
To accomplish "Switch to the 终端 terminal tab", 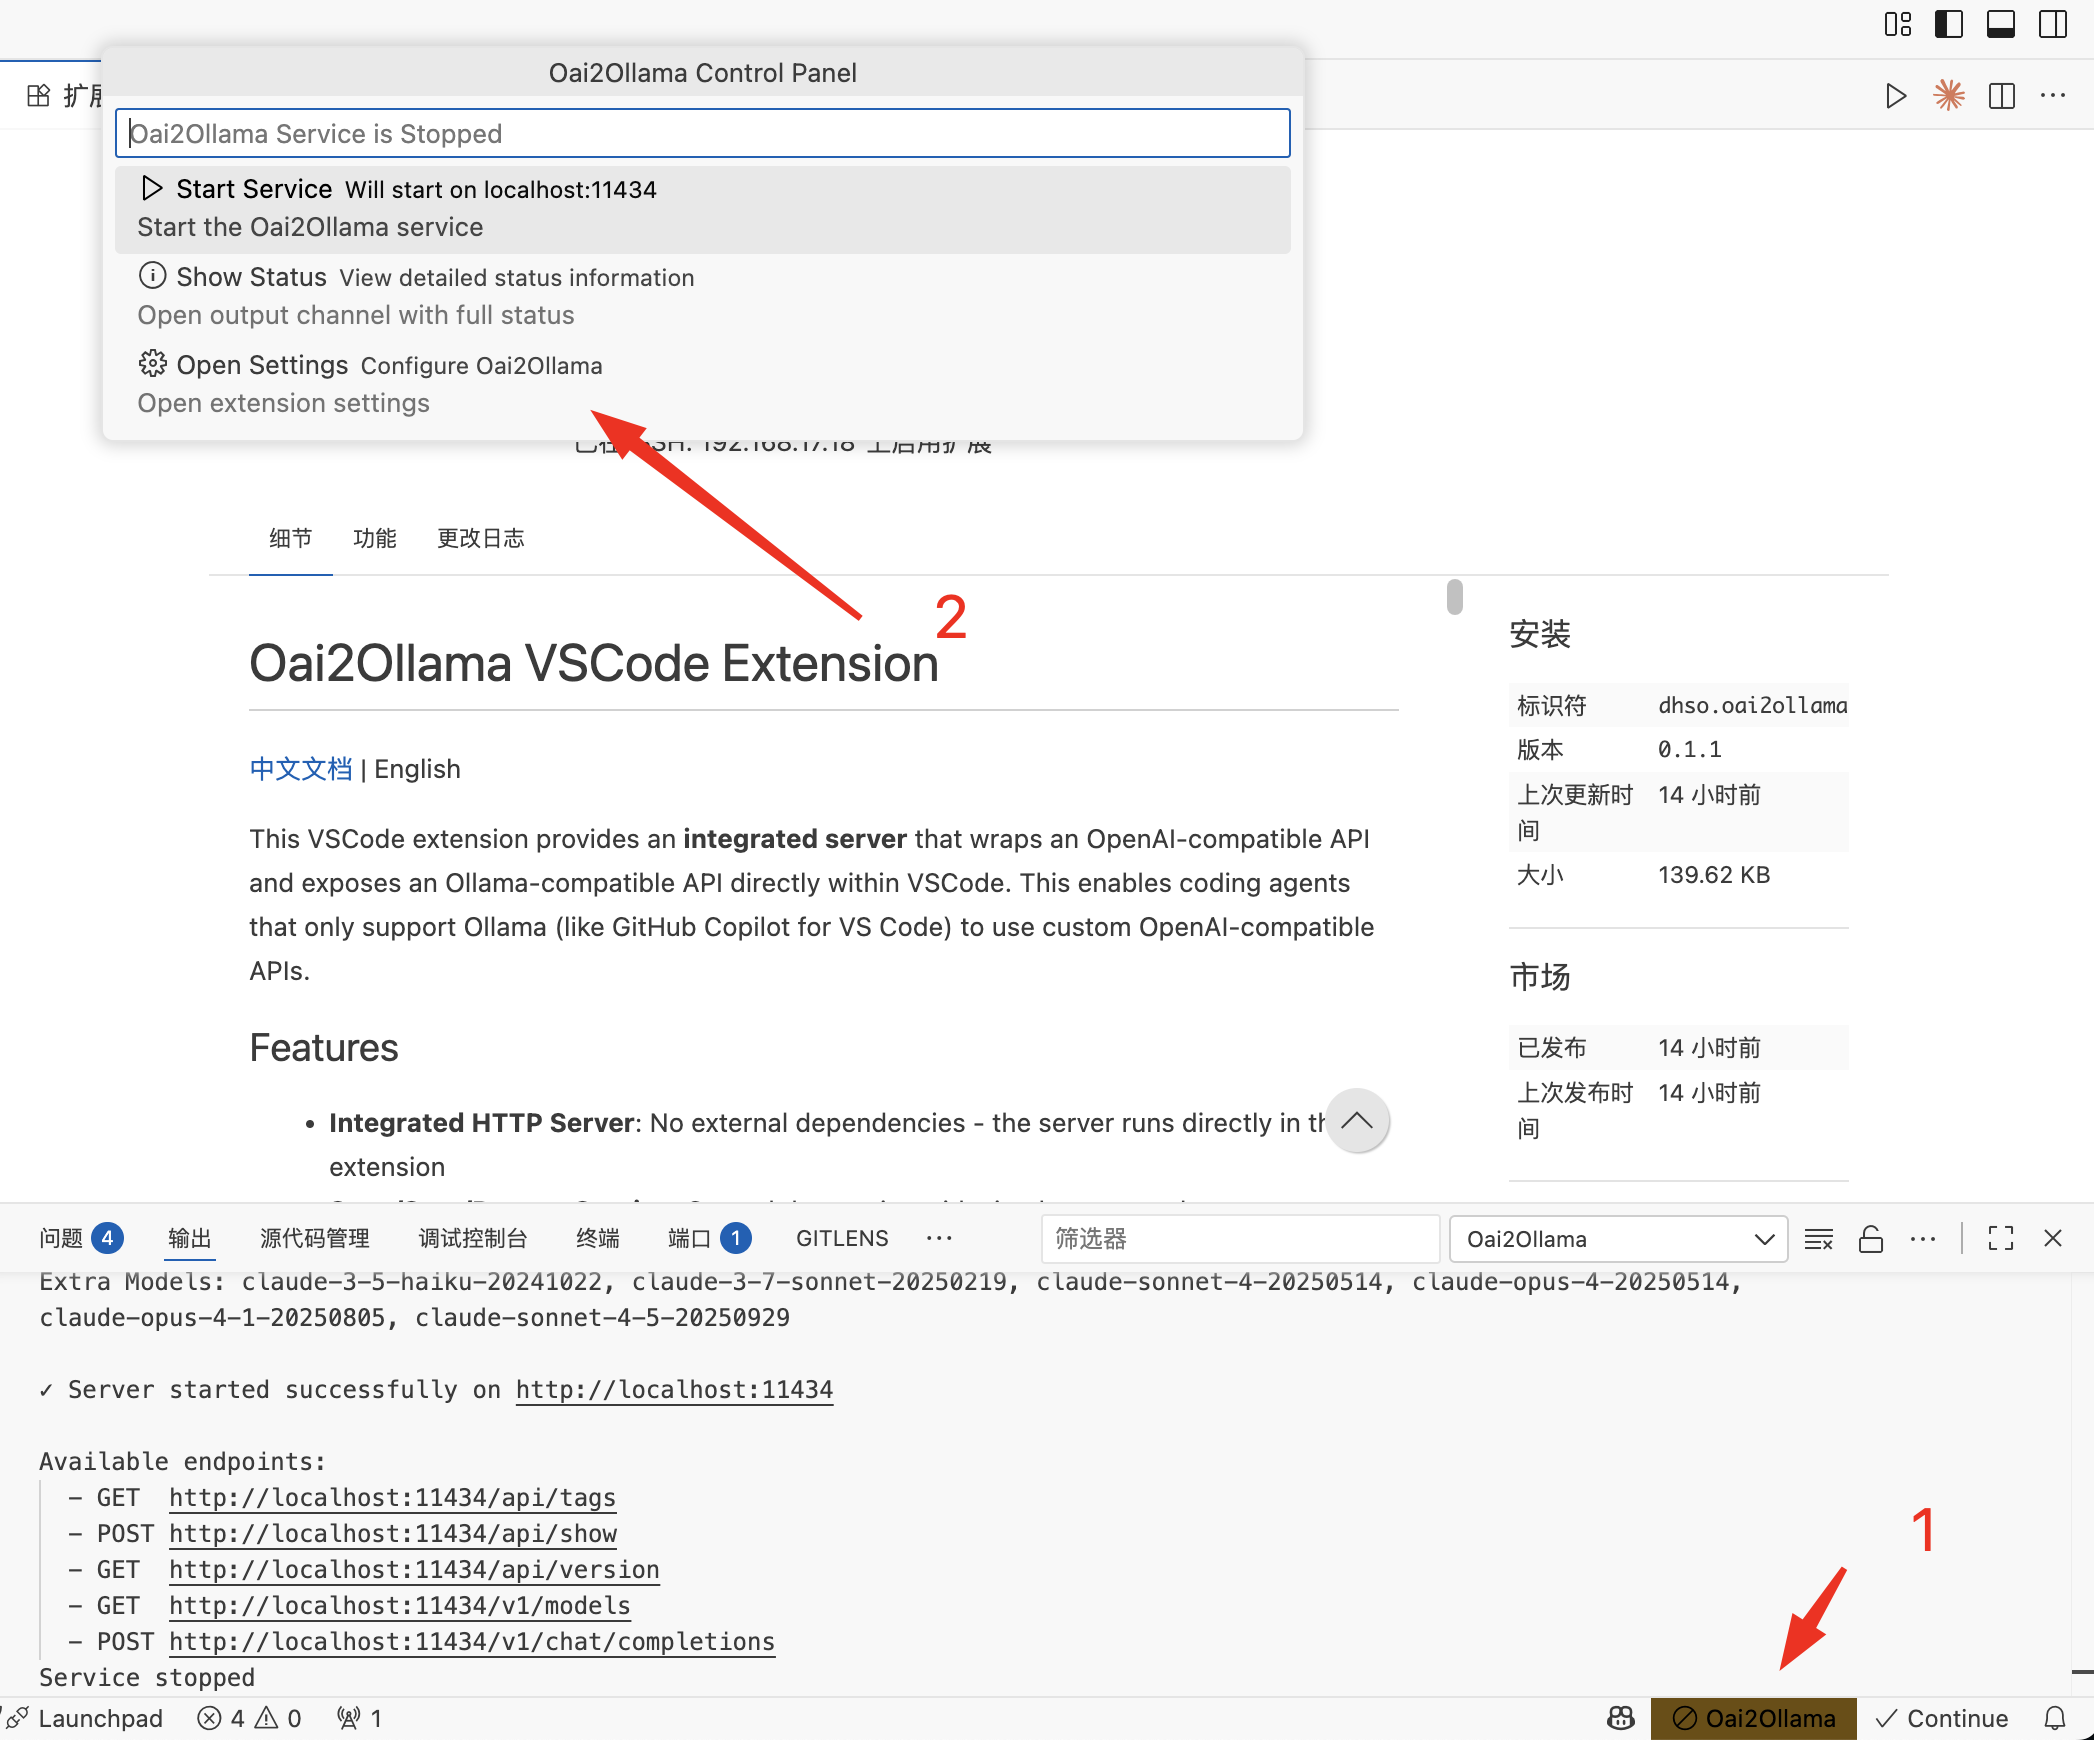I will point(598,1238).
